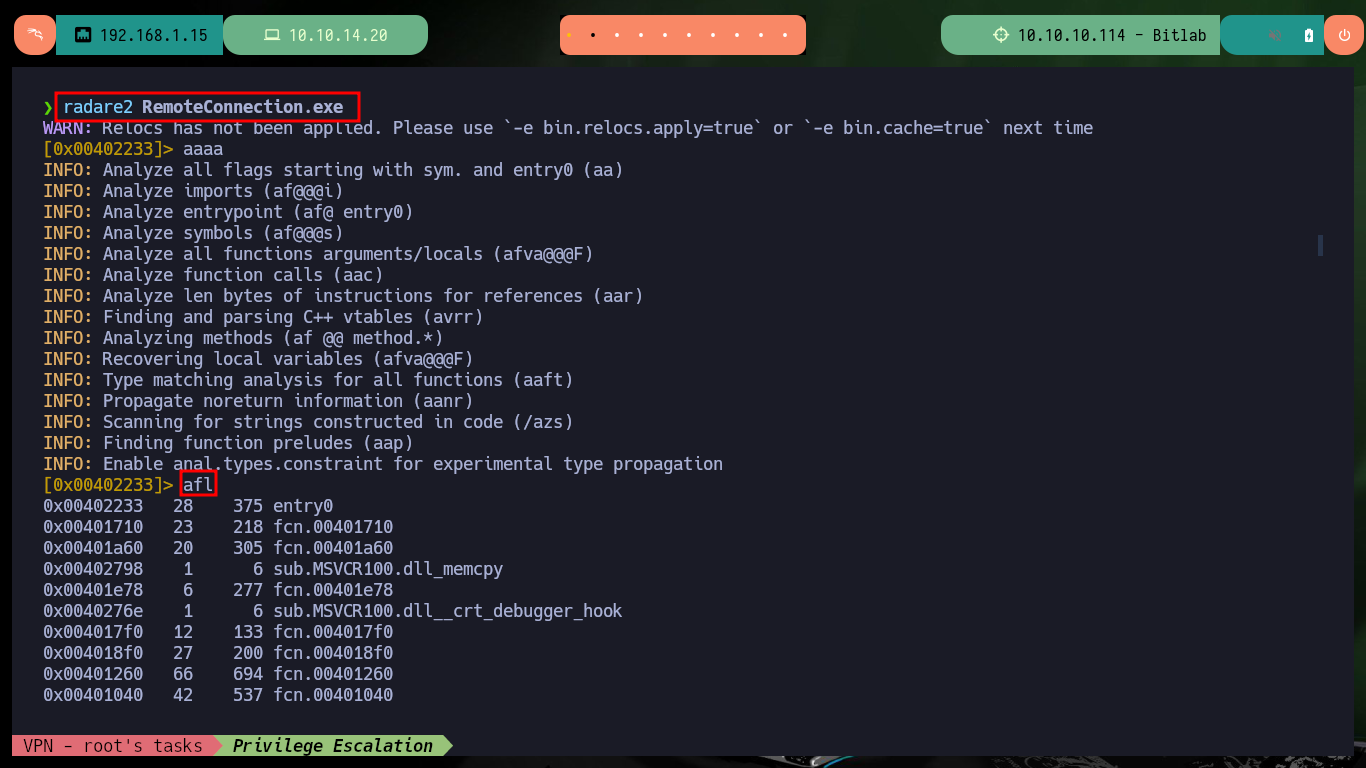Switch to the sixth workspace dot
This screenshot has height=768, width=1366.
pos(689,35)
